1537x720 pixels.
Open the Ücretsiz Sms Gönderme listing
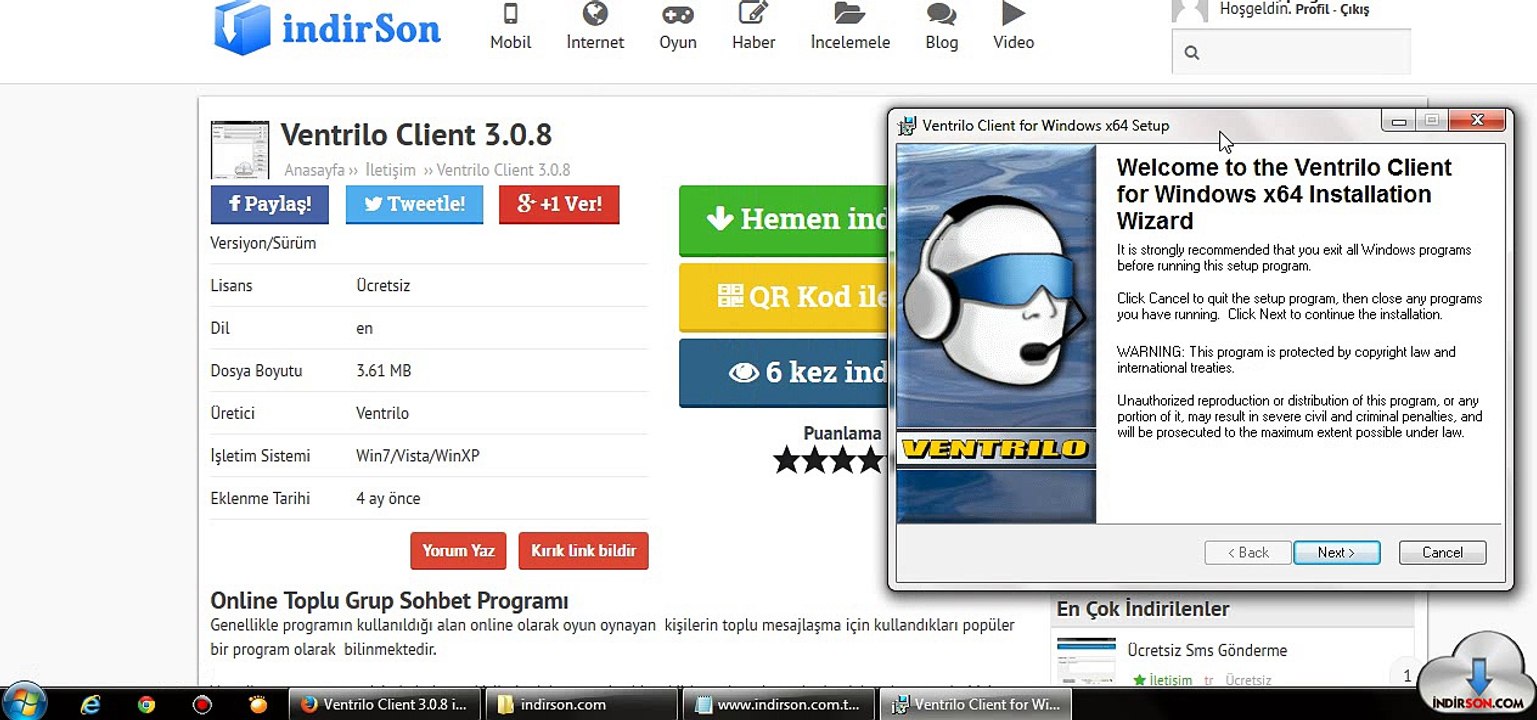(x=1207, y=650)
